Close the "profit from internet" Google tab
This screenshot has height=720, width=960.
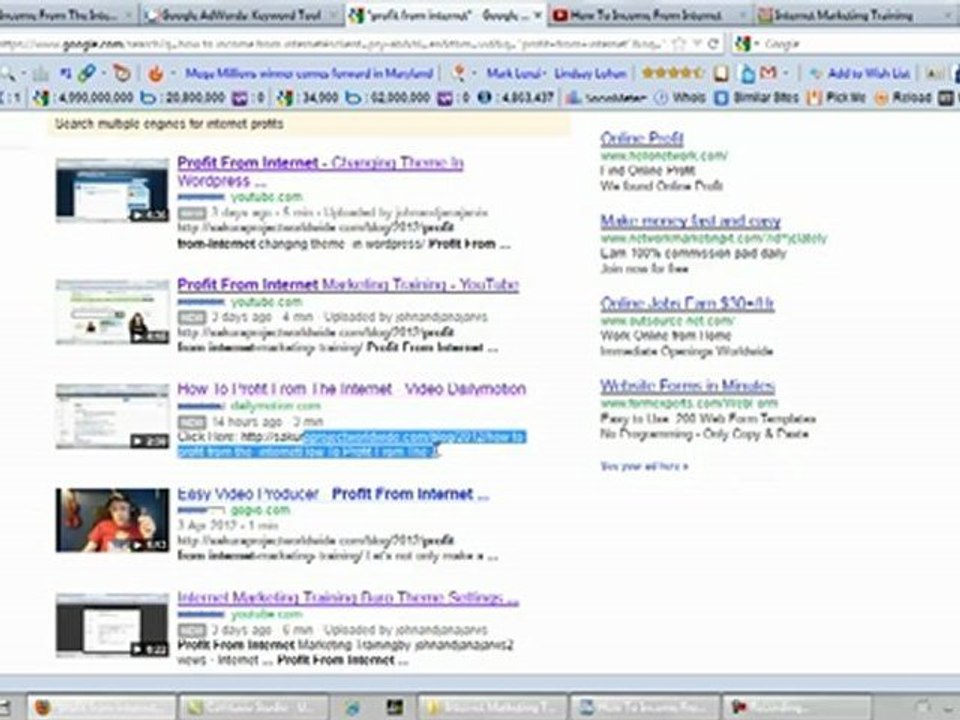click(538, 15)
